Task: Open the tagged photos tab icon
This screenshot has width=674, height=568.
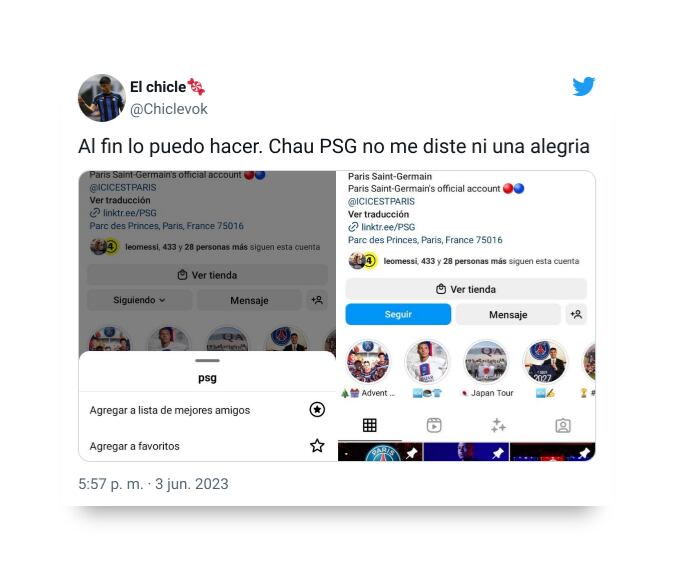Action: pyautogui.click(x=563, y=425)
